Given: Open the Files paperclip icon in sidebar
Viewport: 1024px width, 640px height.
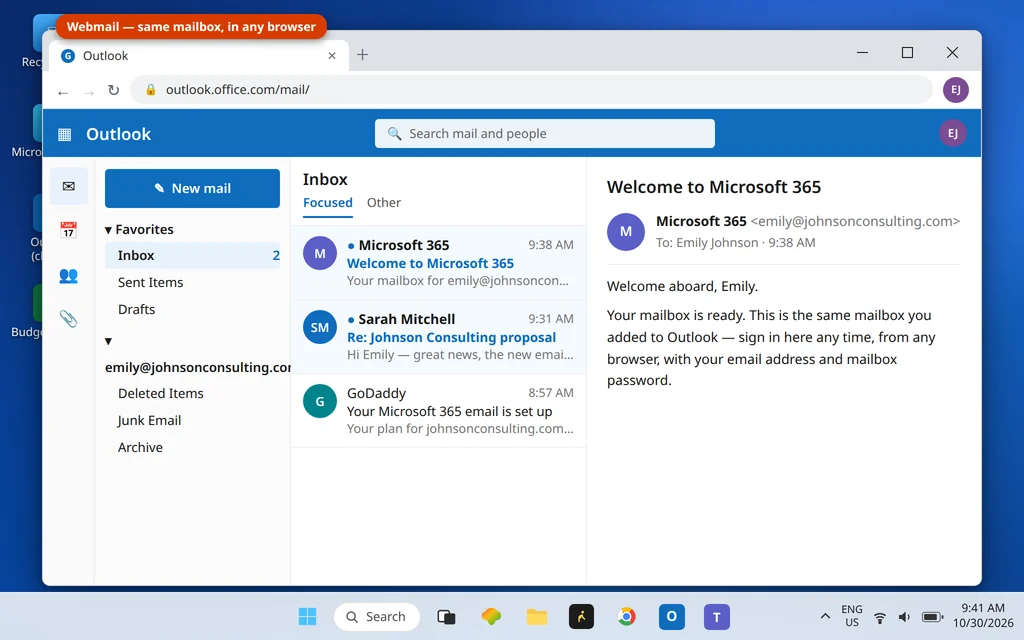Looking at the screenshot, I should [69, 319].
